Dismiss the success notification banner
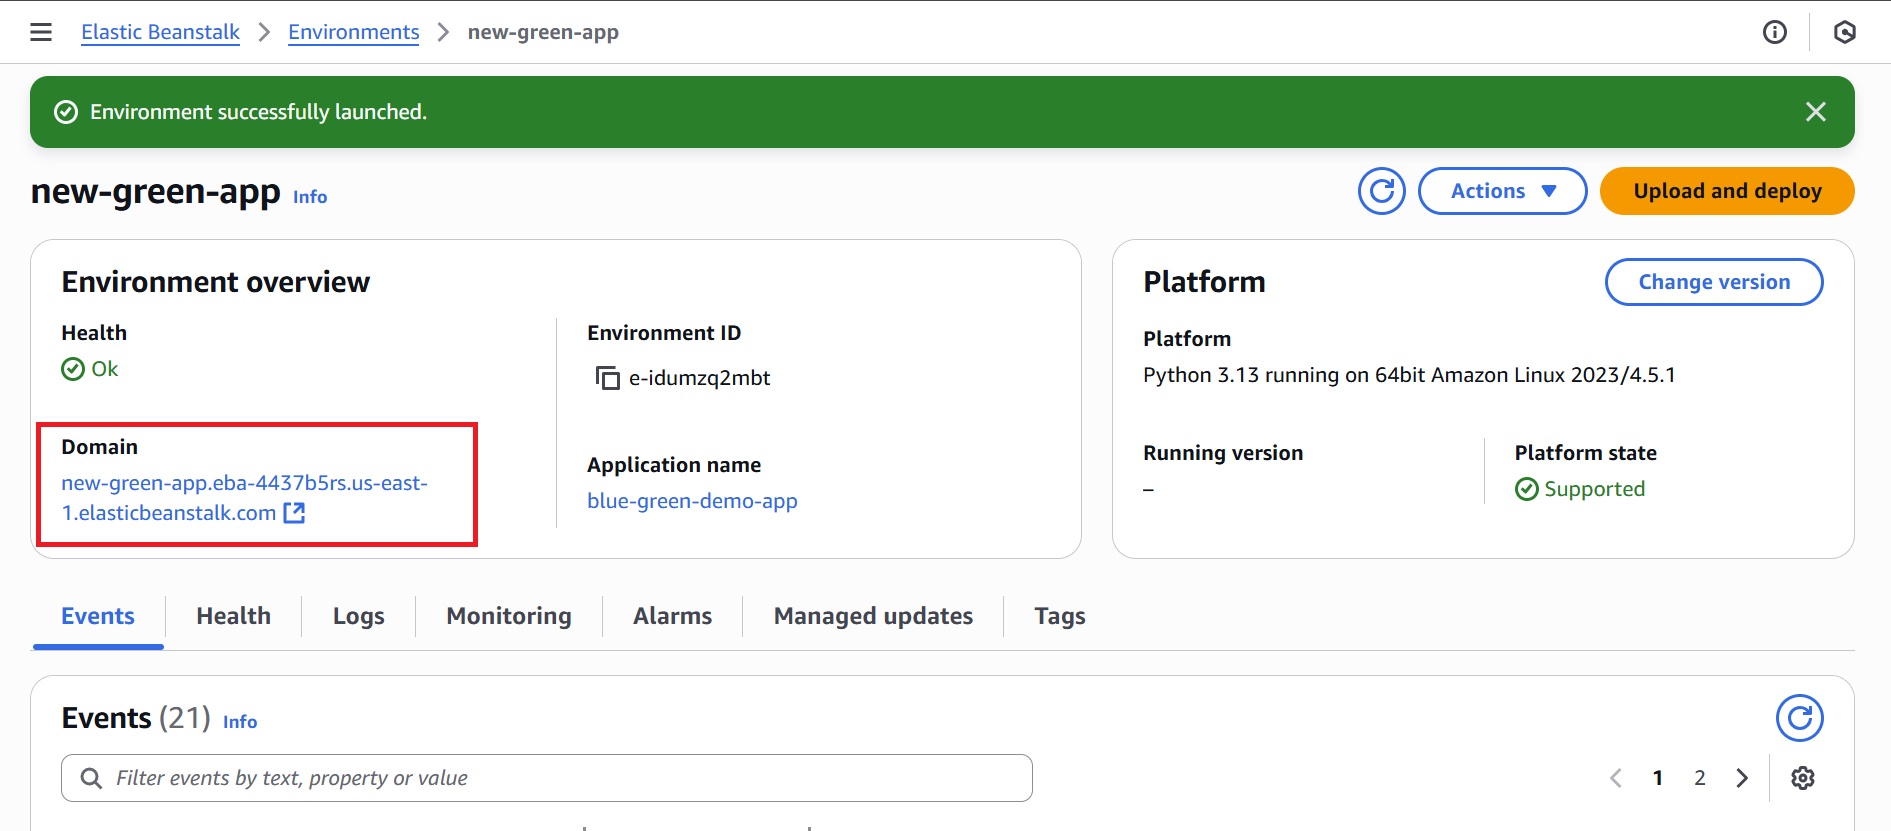Screen dimensions: 1891x831 [x=1815, y=112]
